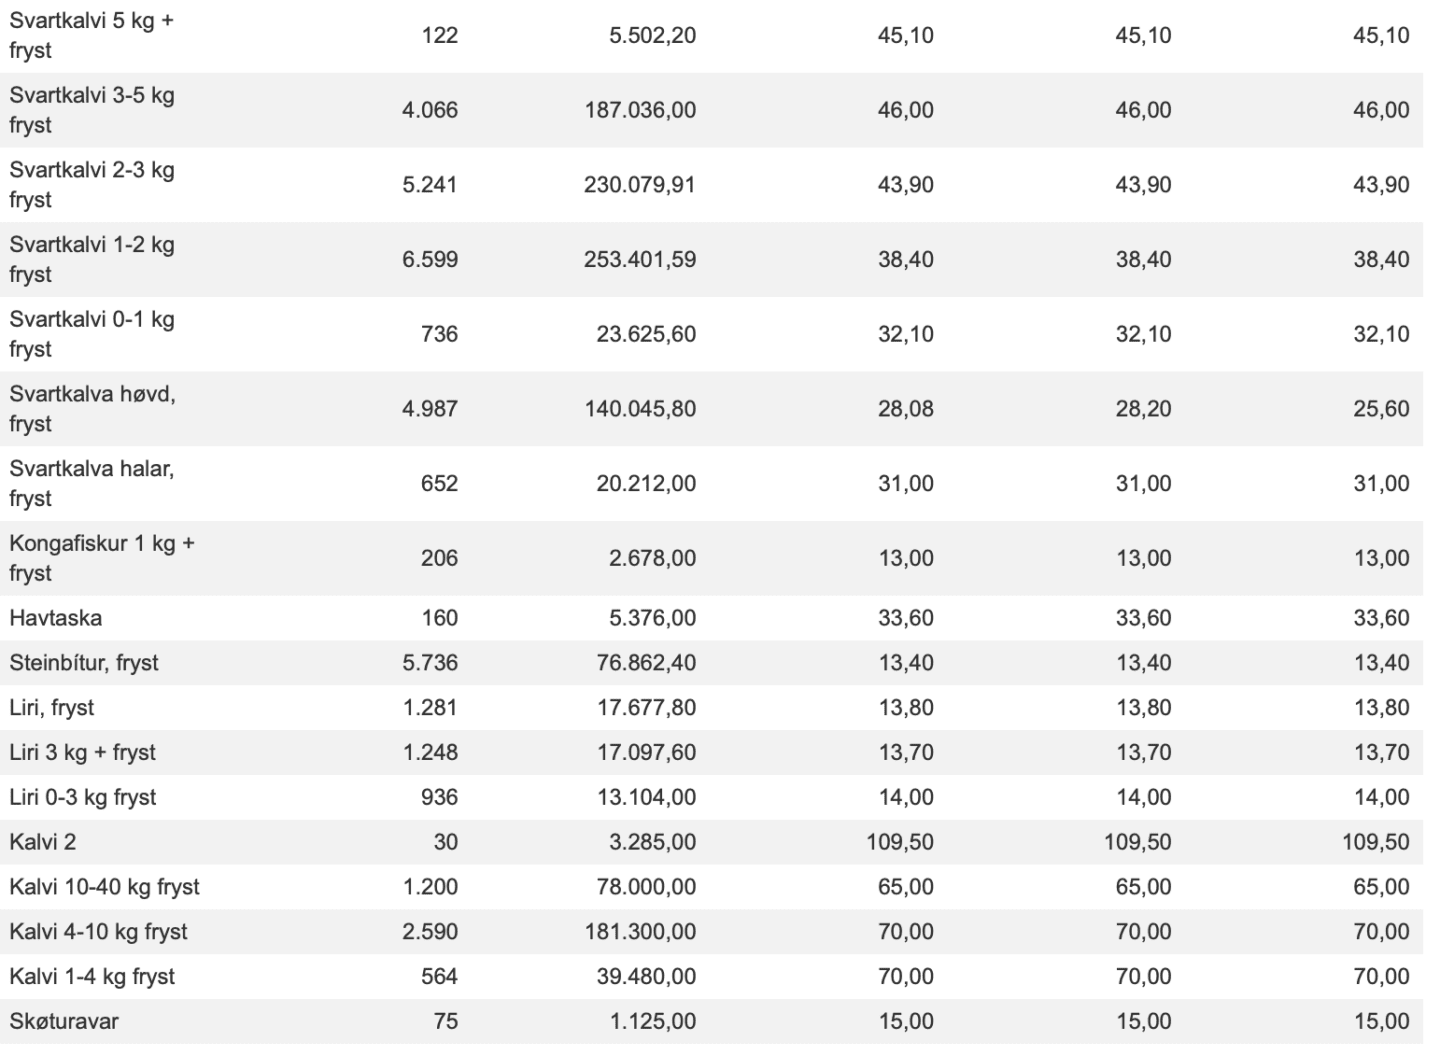Select the Svartkalva halar, fryst row label
The image size is (1440, 1055).
click(91, 483)
